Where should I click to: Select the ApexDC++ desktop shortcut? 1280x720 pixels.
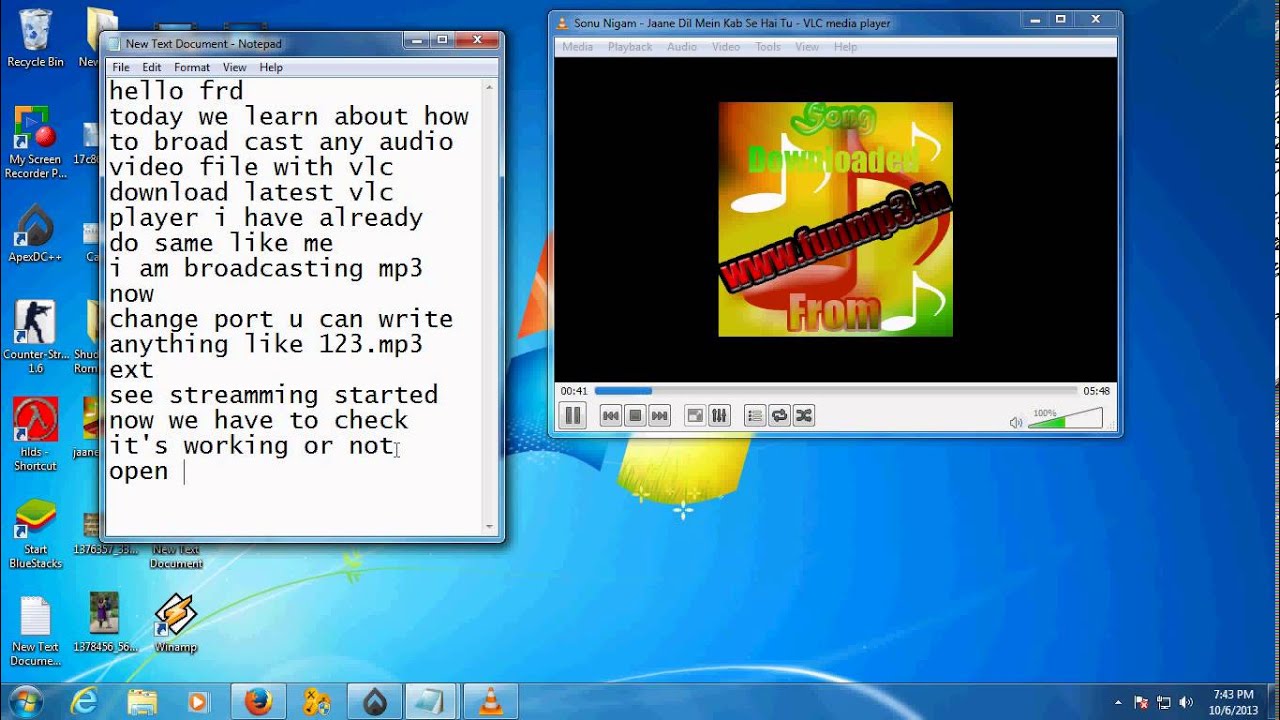pos(35,233)
